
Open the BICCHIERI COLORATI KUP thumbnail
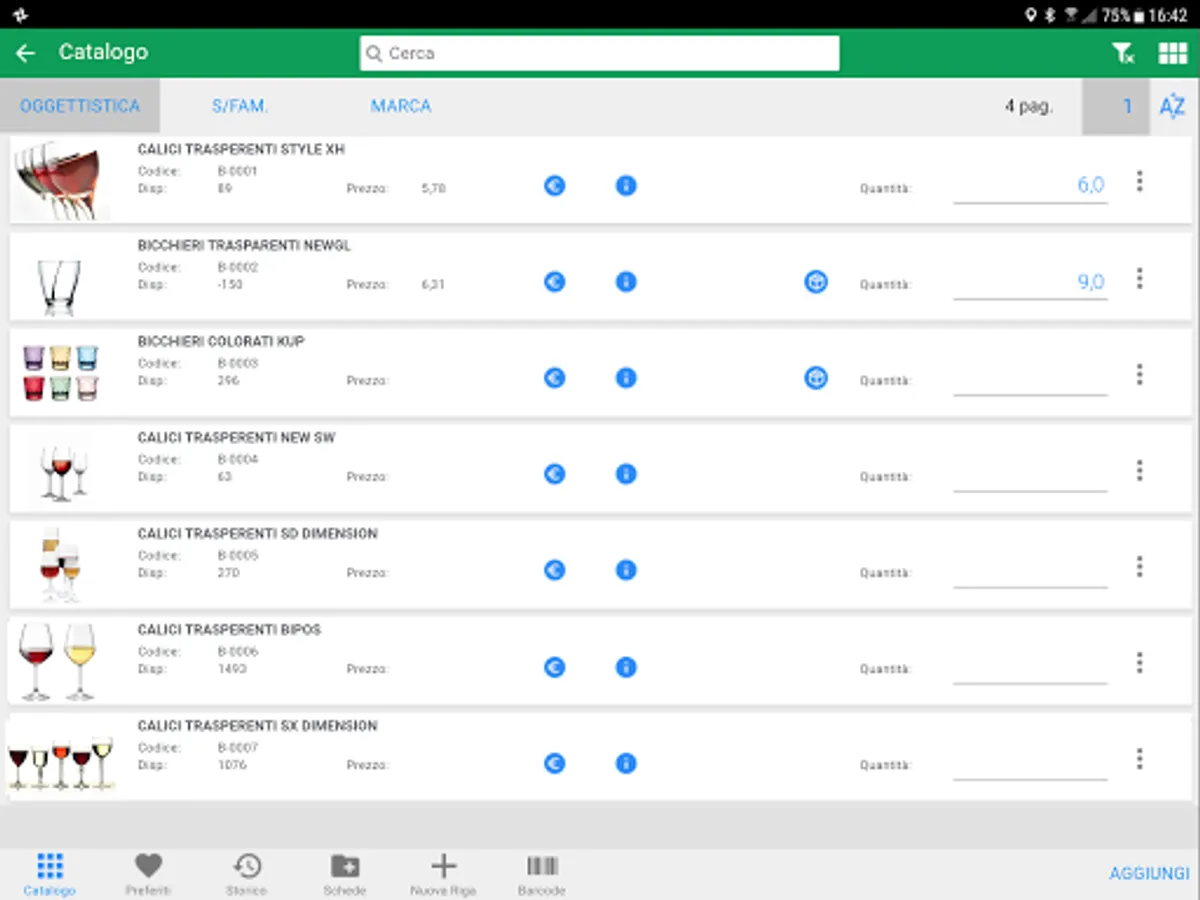62,373
